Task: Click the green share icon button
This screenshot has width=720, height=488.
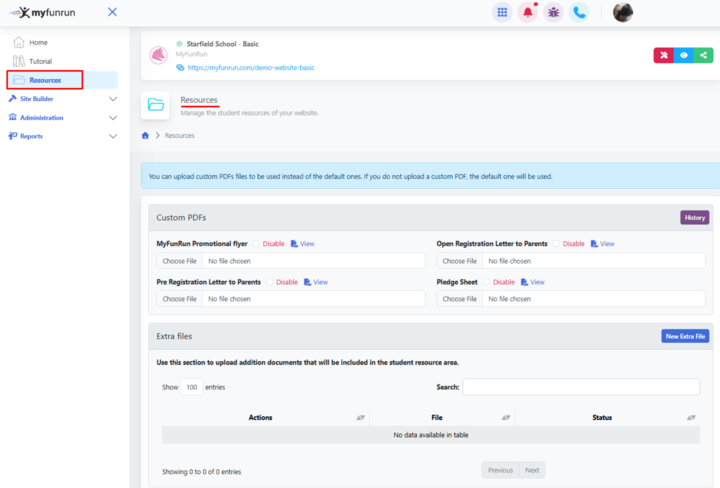Action: pos(704,55)
